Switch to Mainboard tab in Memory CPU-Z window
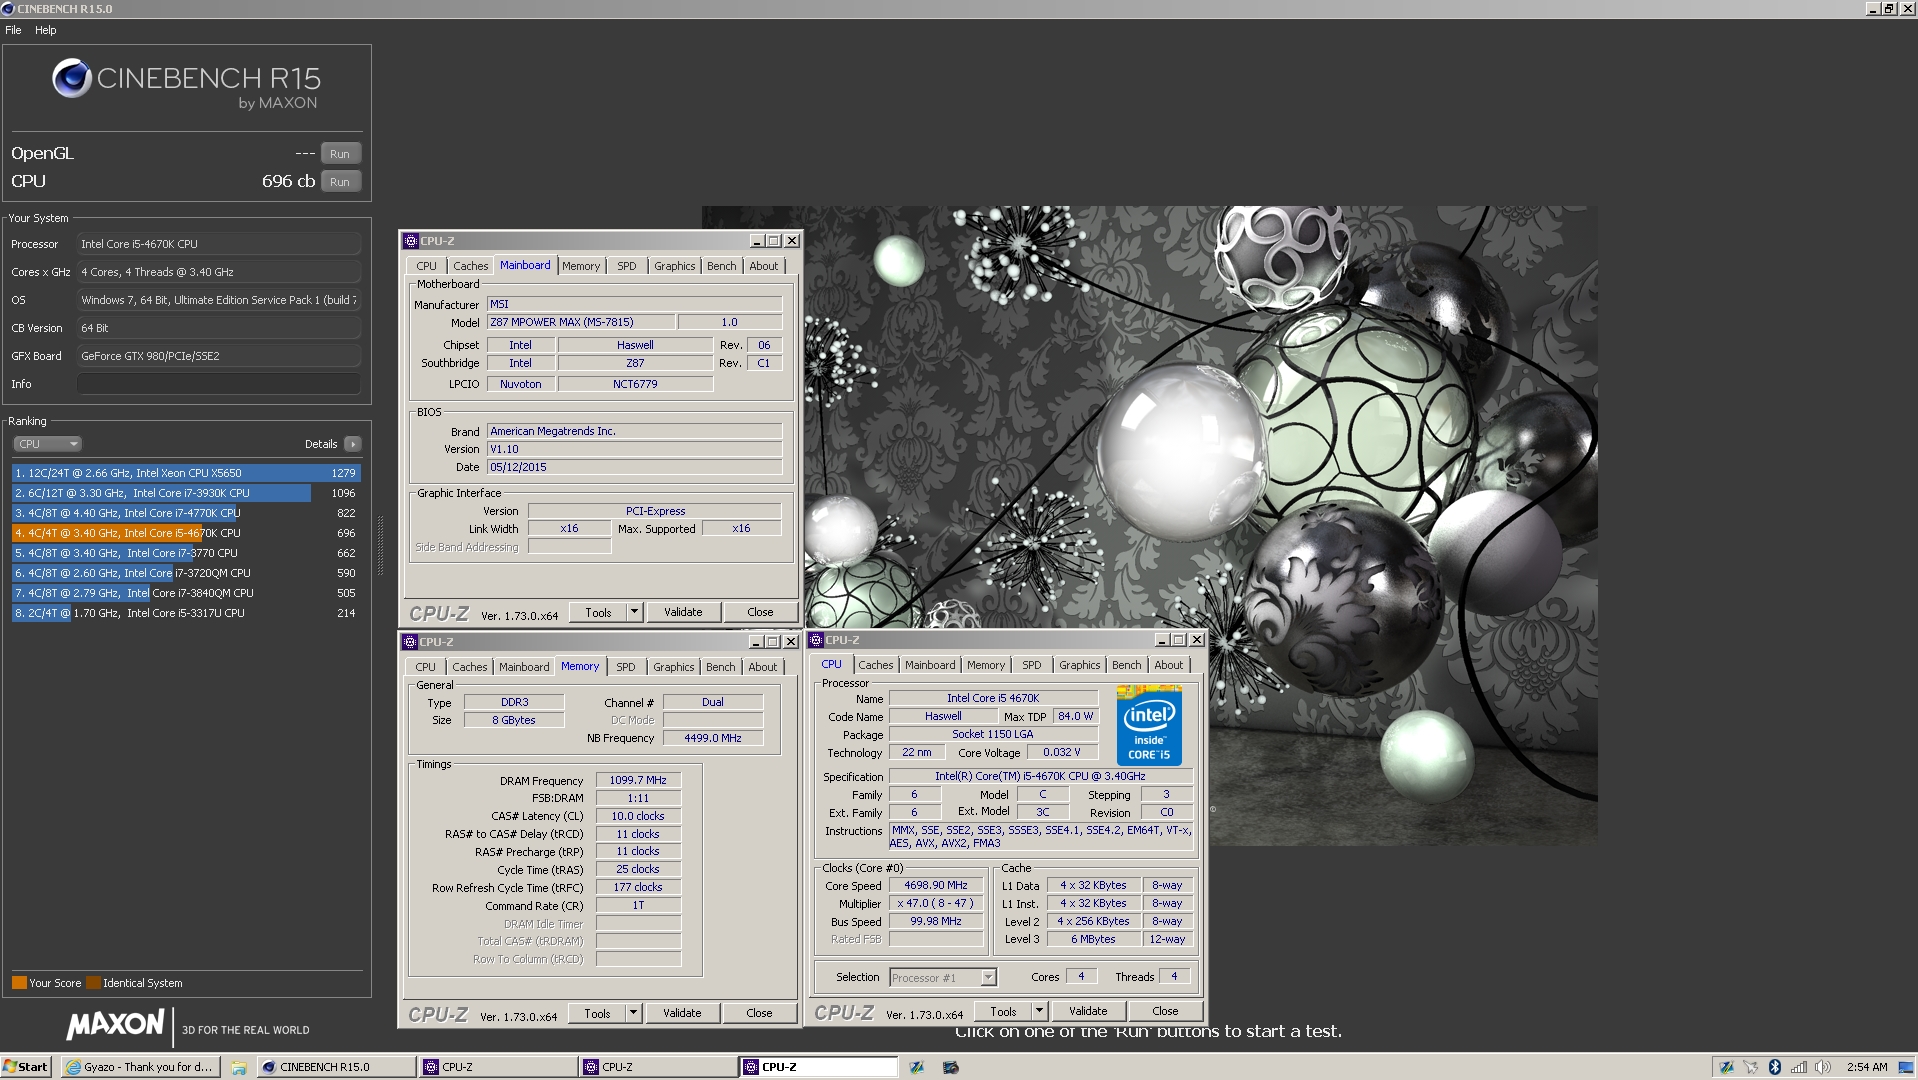Viewport: 1918px width, 1080px height. point(524,667)
